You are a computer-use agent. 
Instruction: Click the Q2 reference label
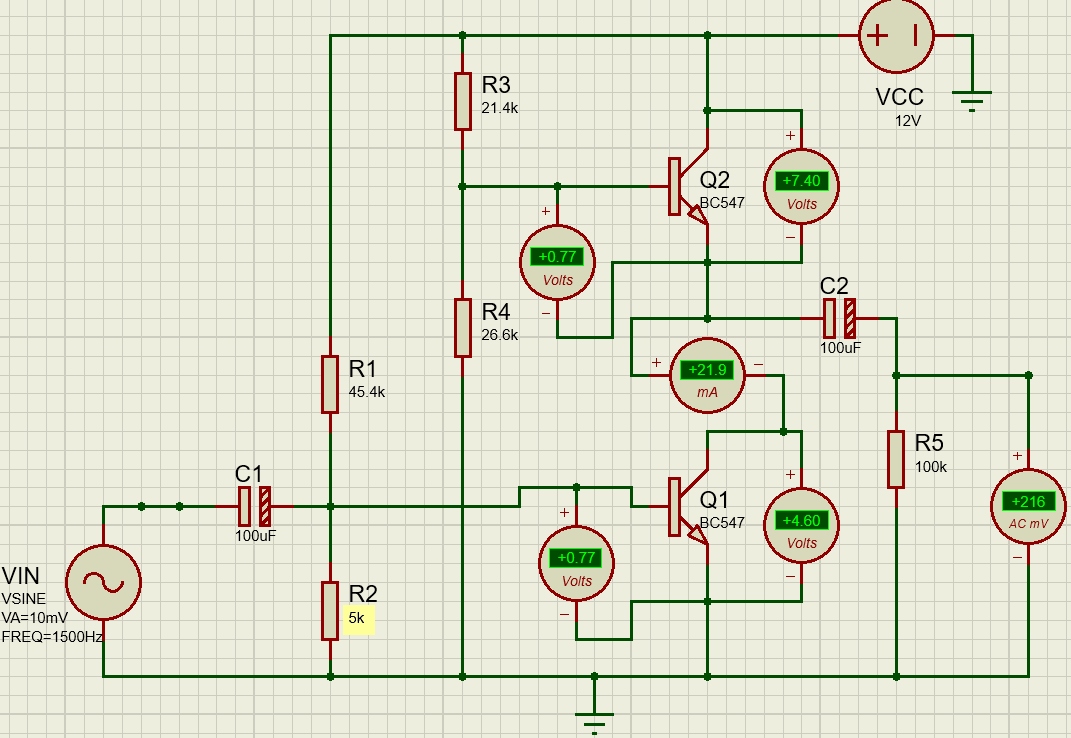point(714,180)
